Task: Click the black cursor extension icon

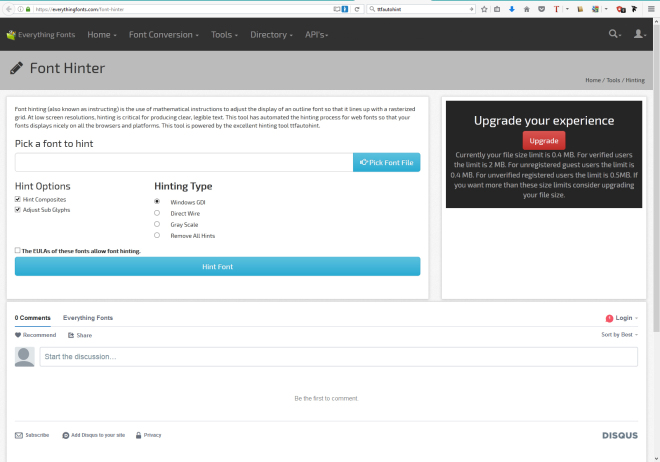Action: tap(634, 9)
